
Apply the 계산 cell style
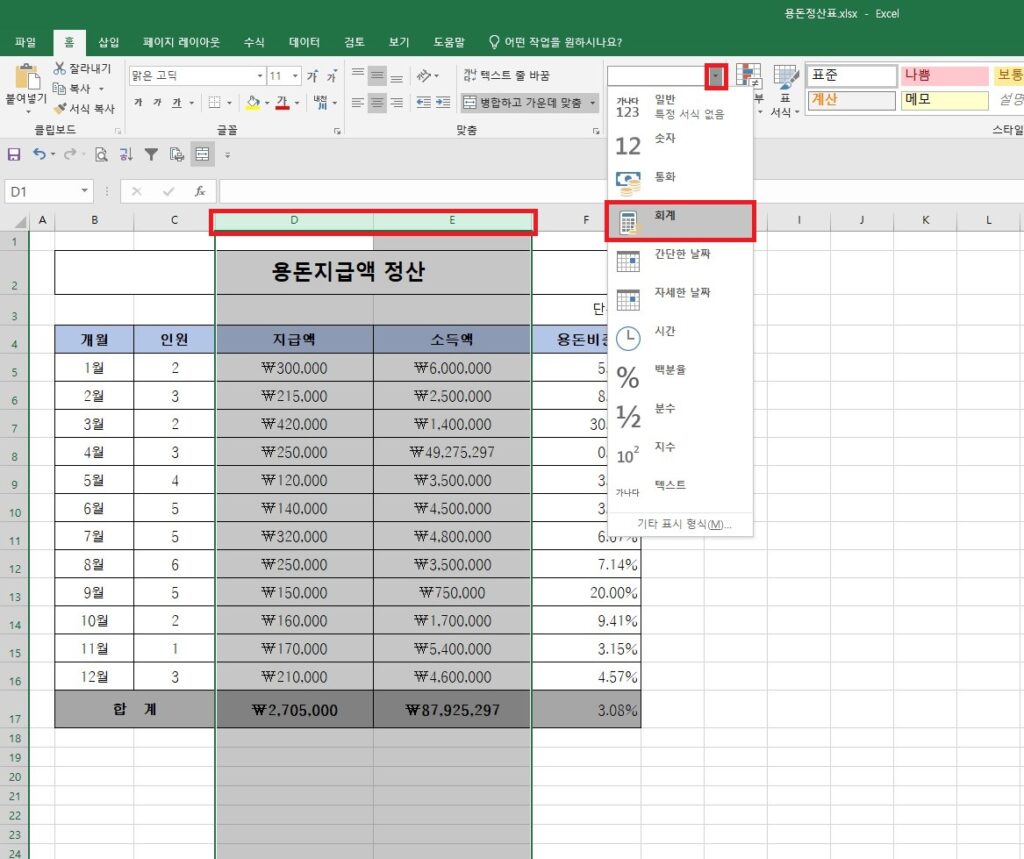click(852, 100)
